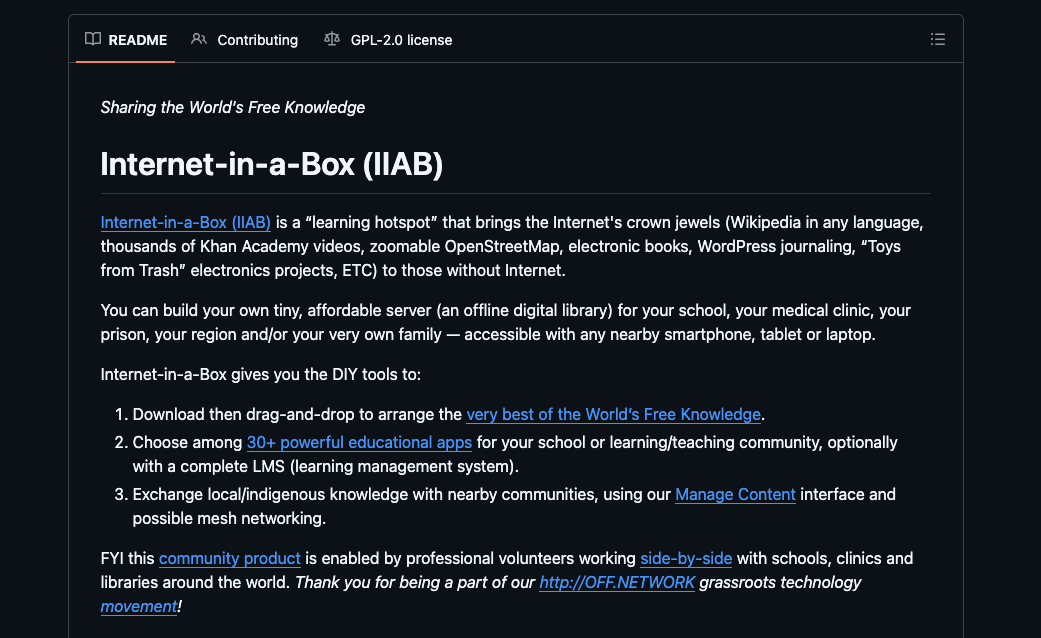The image size is (1041, 638).
Task: Click the book icon beside README
Action: 93,39
